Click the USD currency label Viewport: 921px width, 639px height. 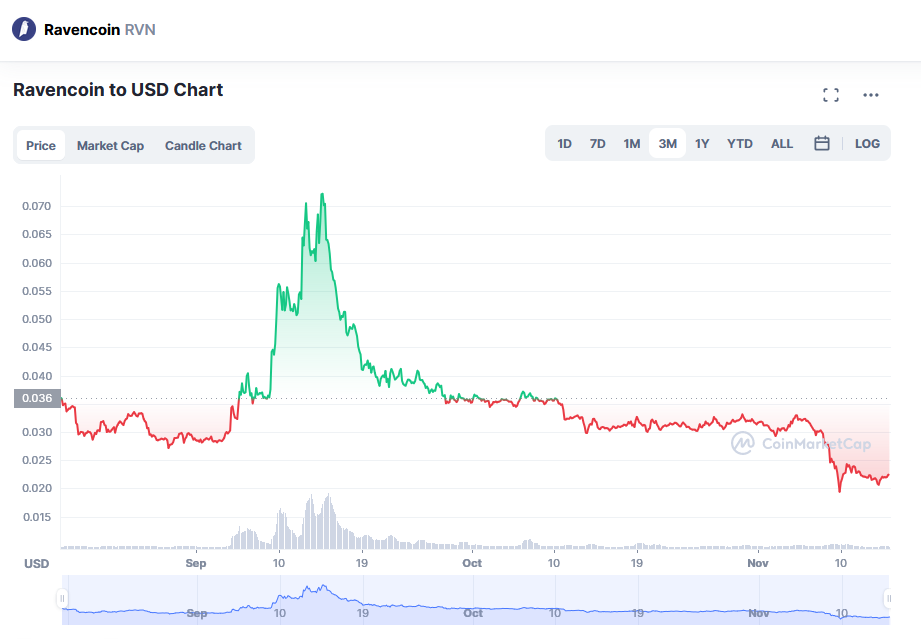(36, 564)
